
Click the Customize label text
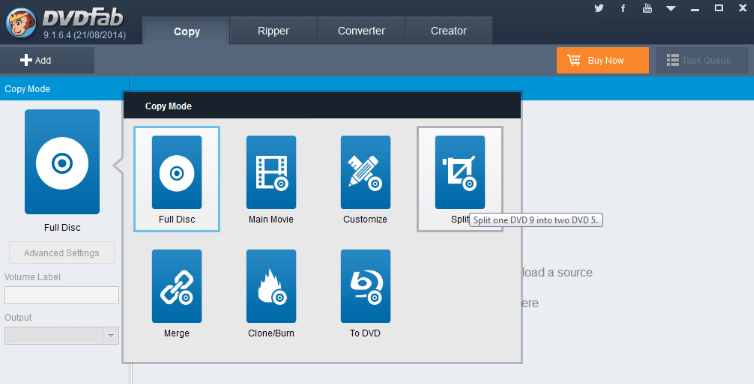[x=365, y=220]
